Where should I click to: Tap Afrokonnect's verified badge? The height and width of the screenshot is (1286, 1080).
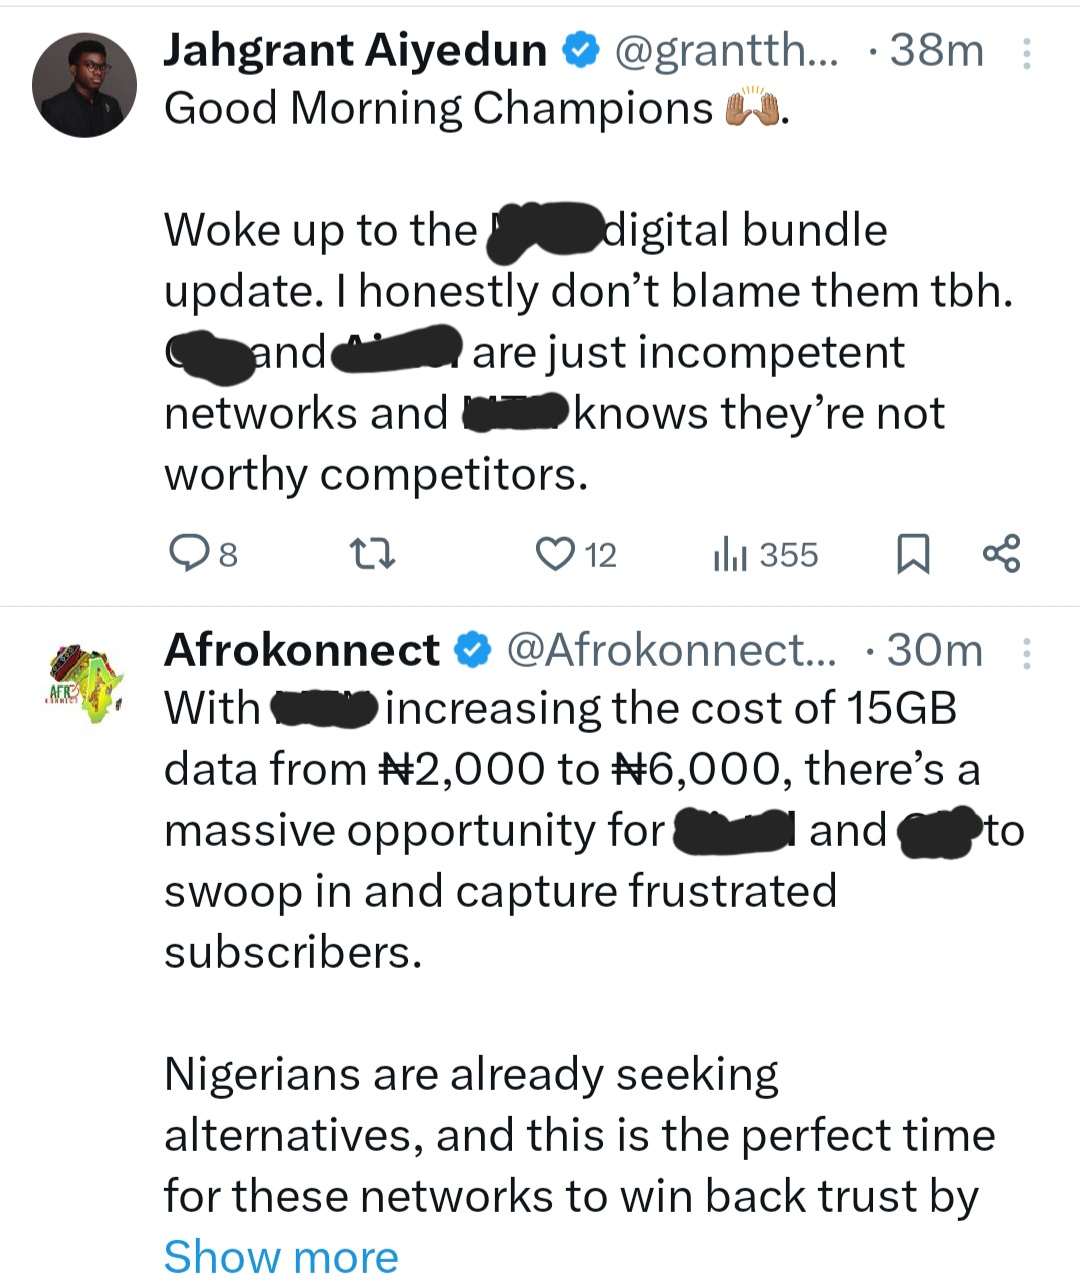[x=473, y=651]
